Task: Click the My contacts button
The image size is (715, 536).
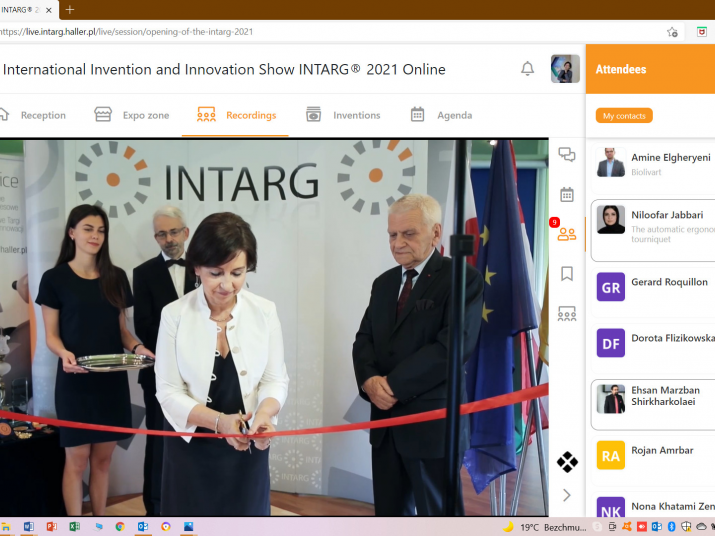Action: [624, 116]
